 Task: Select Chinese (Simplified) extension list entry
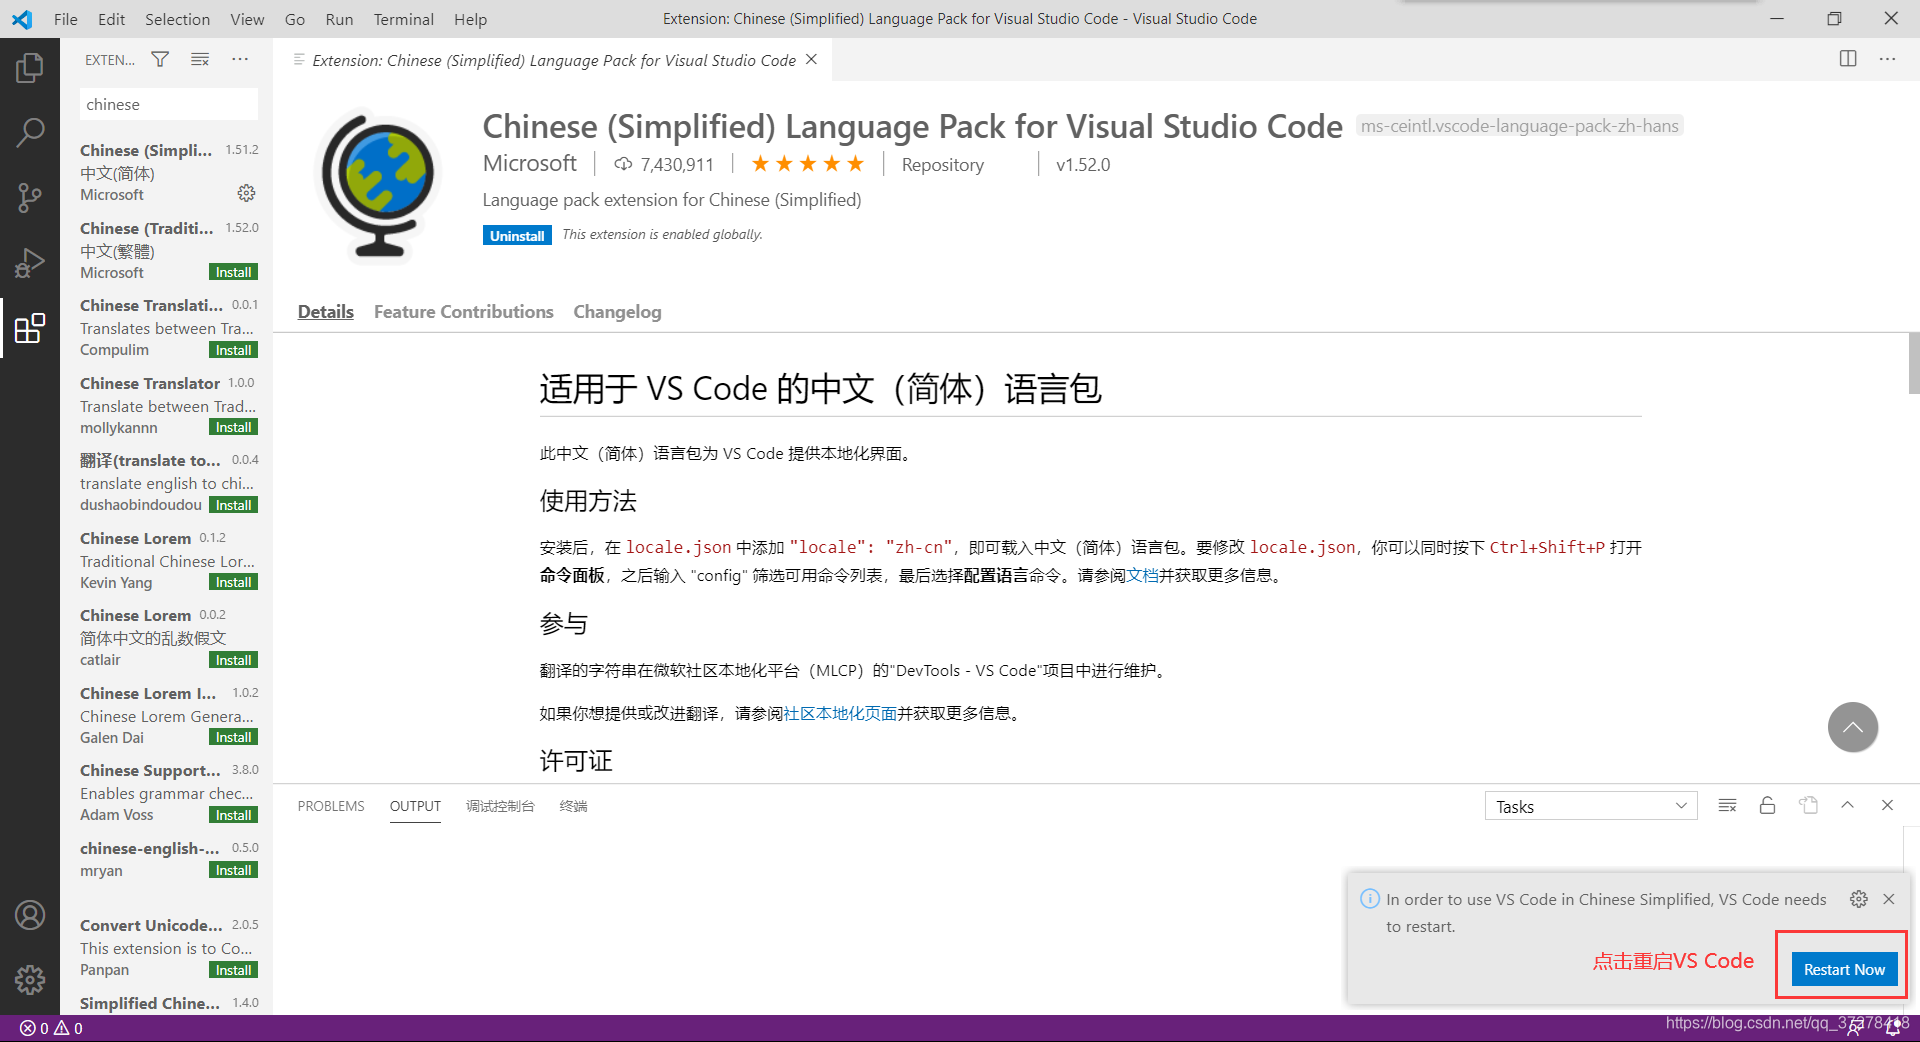168,172
